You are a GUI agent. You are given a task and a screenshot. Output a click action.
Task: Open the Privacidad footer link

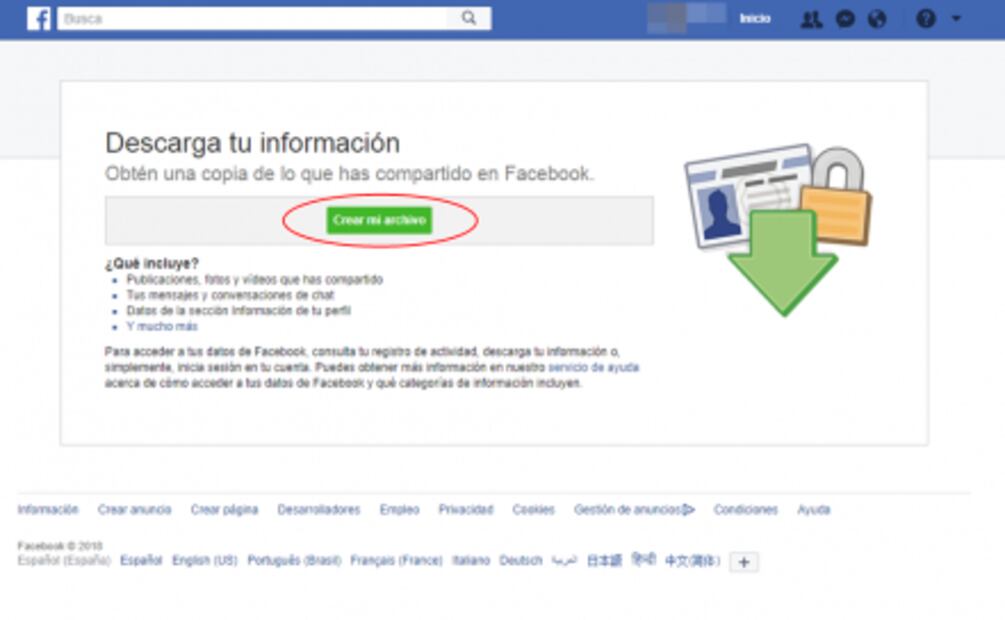click(x=465, y=510)
